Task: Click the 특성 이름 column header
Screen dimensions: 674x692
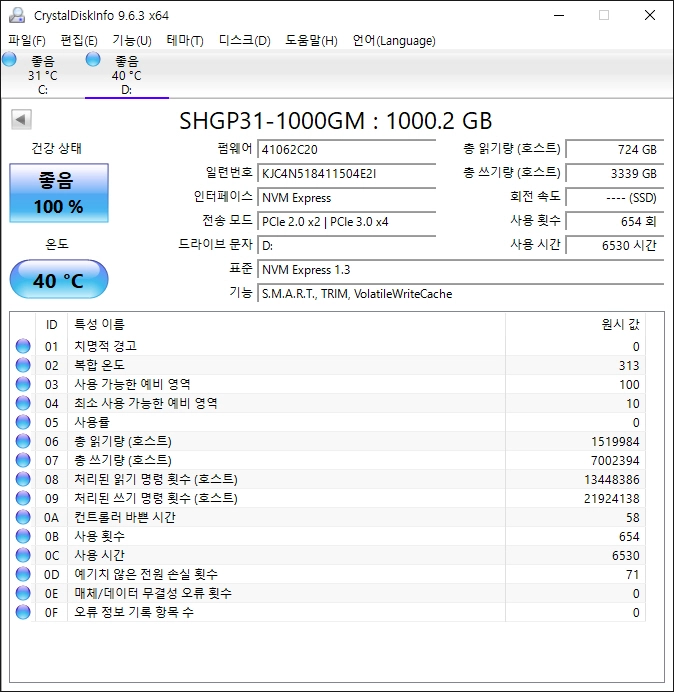Action: [286, 325]
